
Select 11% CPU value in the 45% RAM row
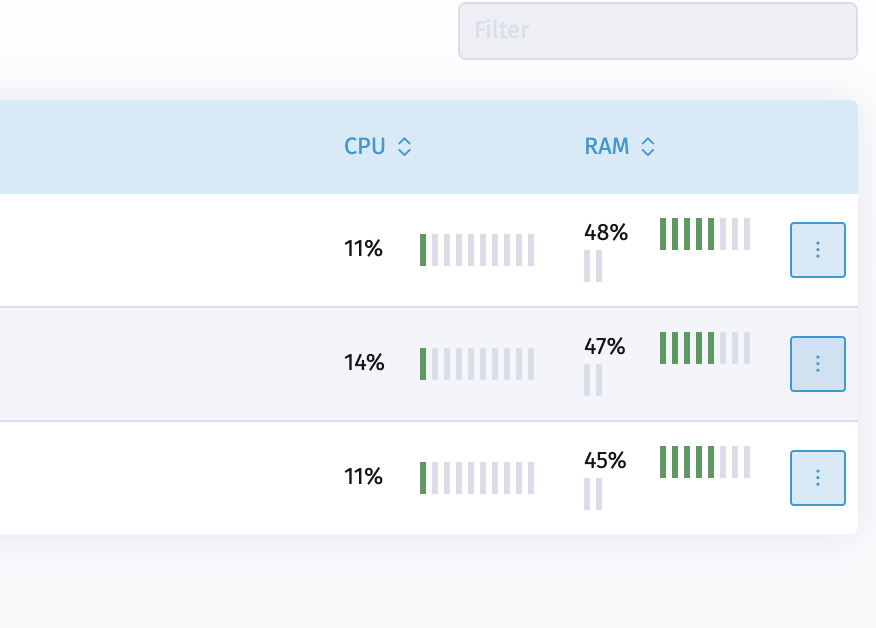click(363, 477)
